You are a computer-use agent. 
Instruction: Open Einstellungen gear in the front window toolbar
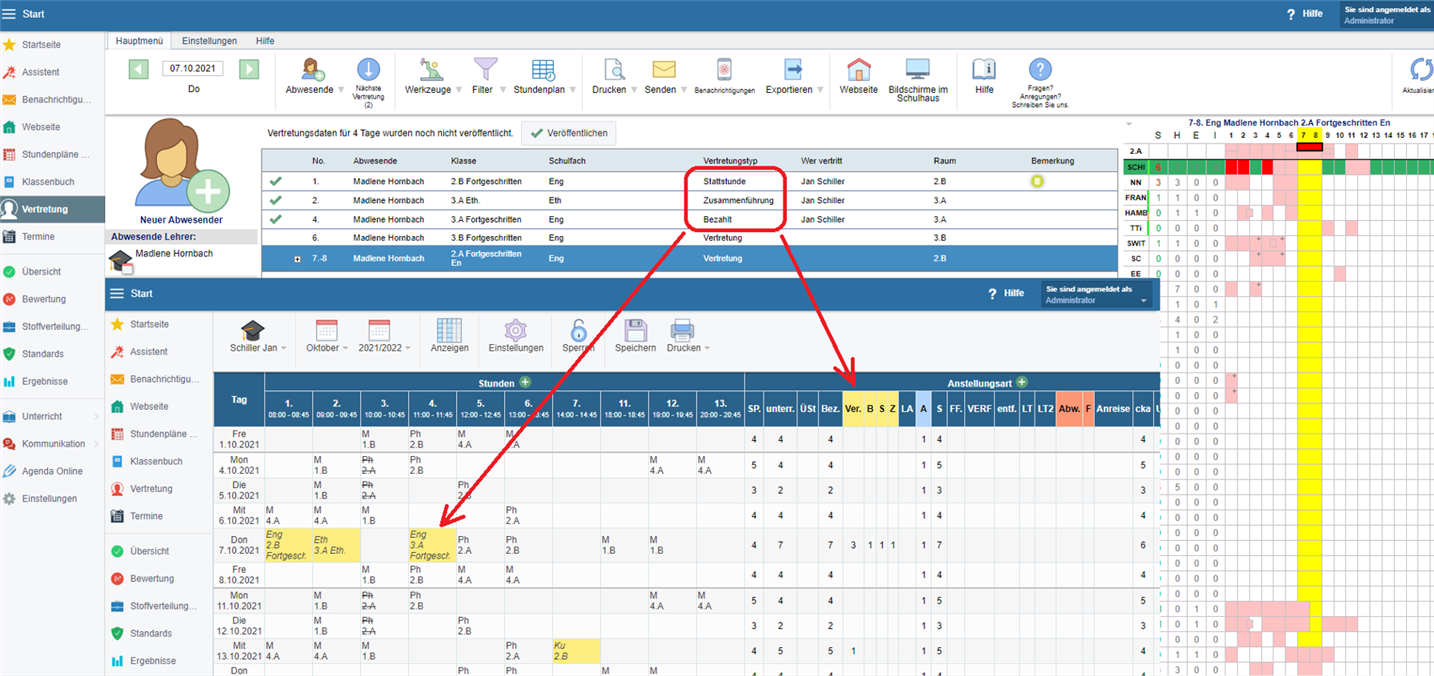pyautogui.click(x=515, y=331)
